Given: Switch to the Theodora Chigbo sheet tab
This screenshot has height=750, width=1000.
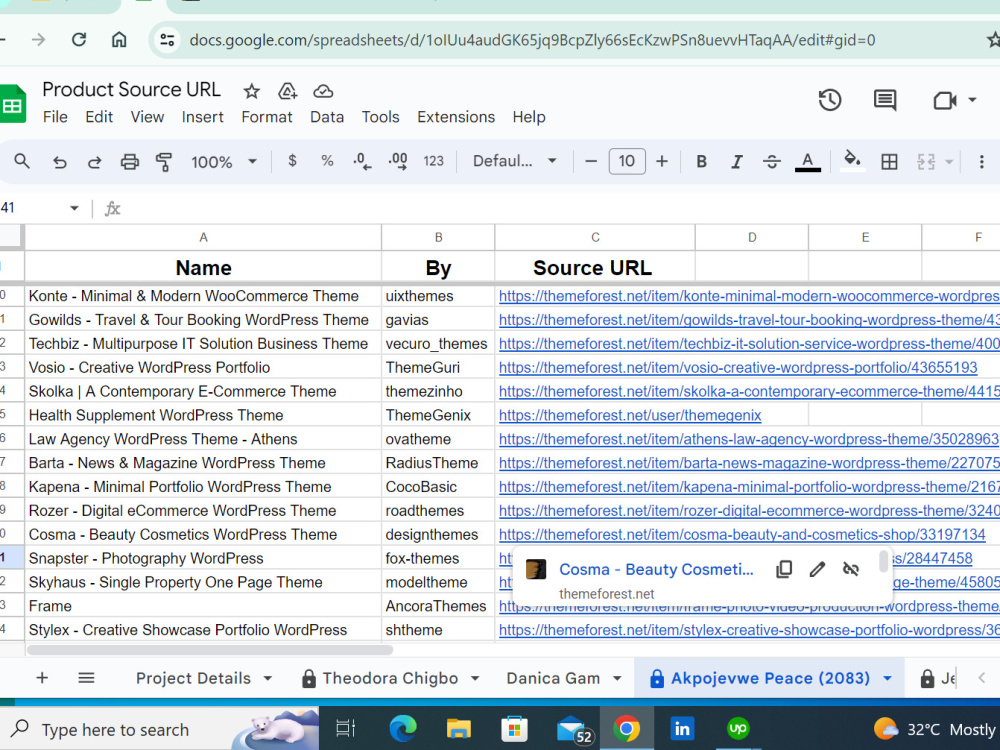Looking at the screenshot, I should (x=390, y=678).
